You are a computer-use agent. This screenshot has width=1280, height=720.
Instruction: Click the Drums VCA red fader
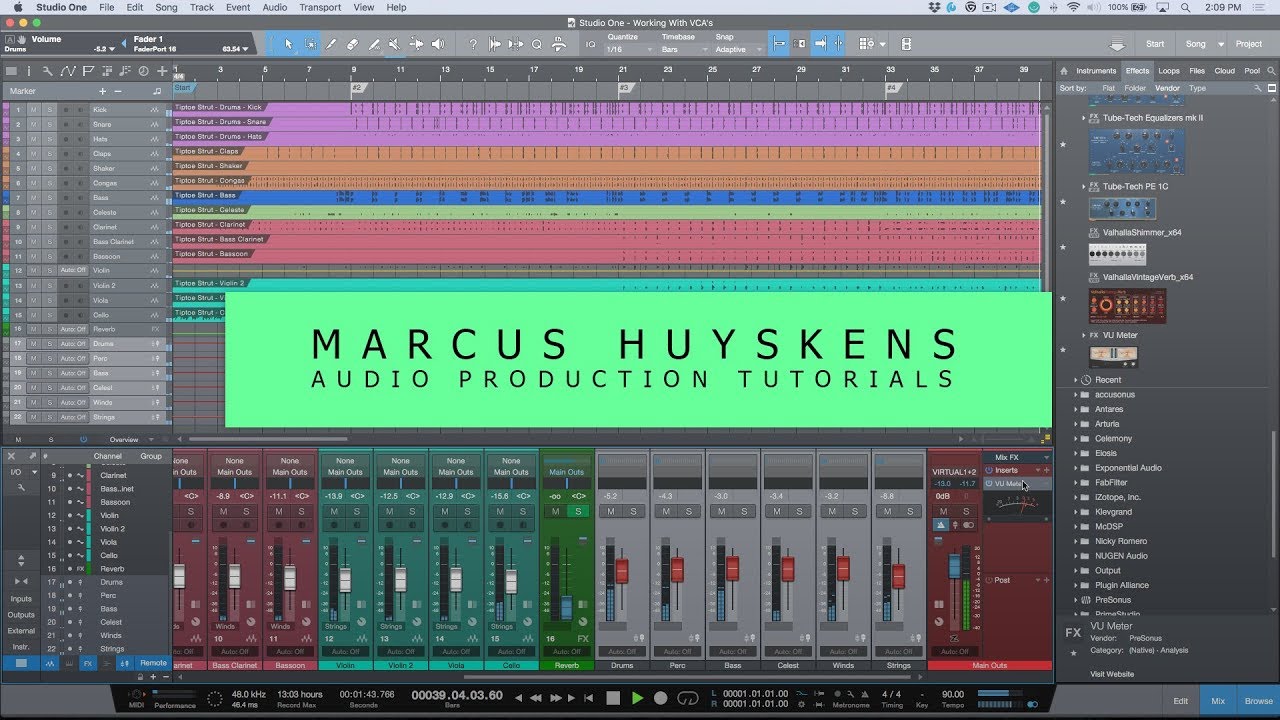click(621, 570)
